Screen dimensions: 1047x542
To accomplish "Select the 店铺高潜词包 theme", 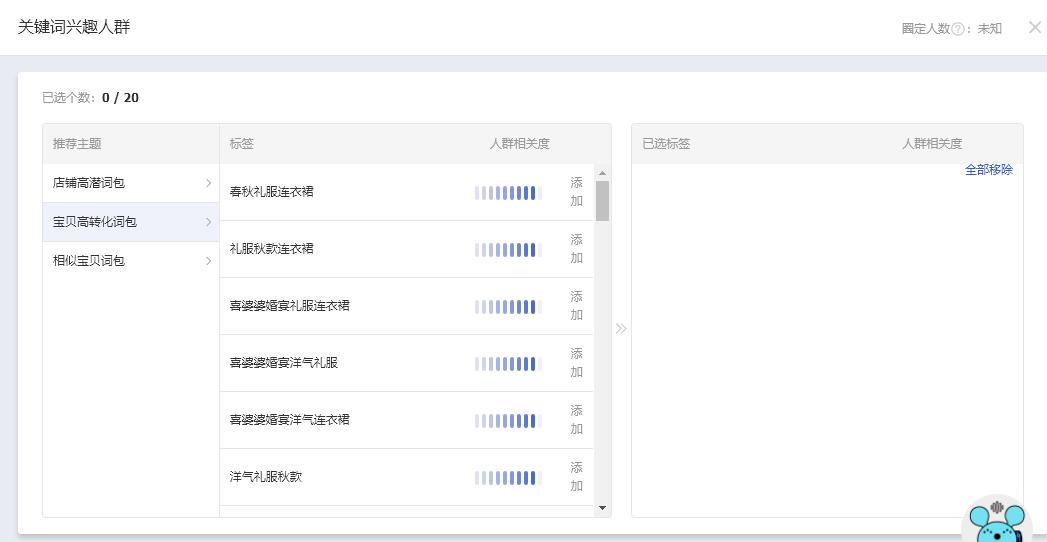I will pos(131,183).
